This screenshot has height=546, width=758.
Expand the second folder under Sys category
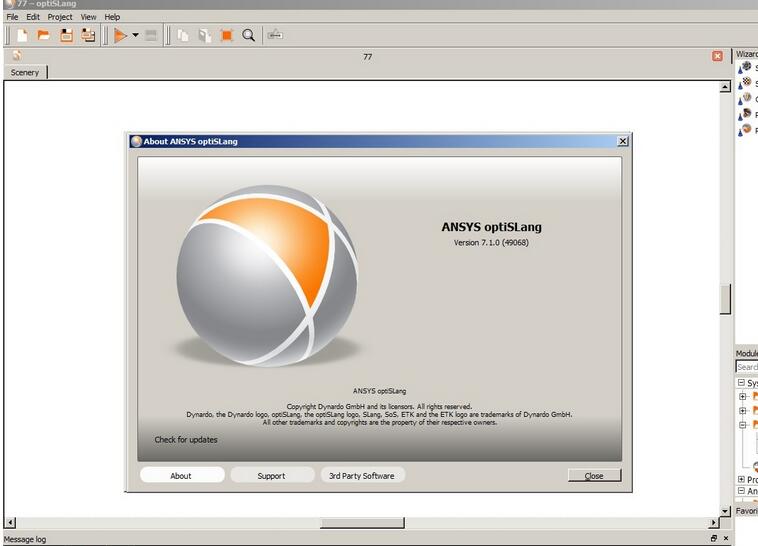tap(743, 411)
